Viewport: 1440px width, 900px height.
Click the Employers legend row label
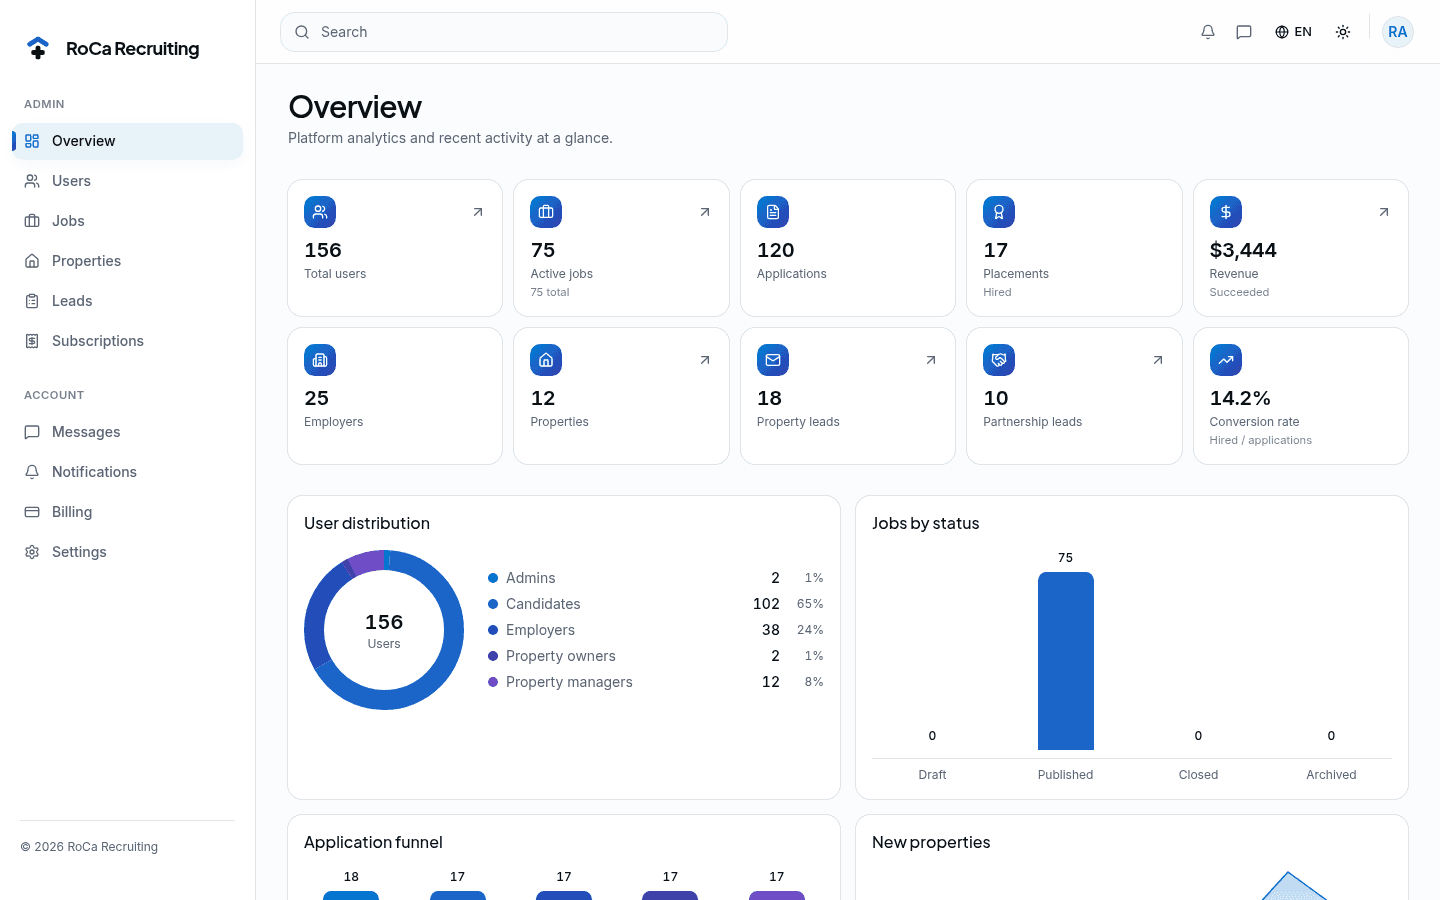coord(540,630)
